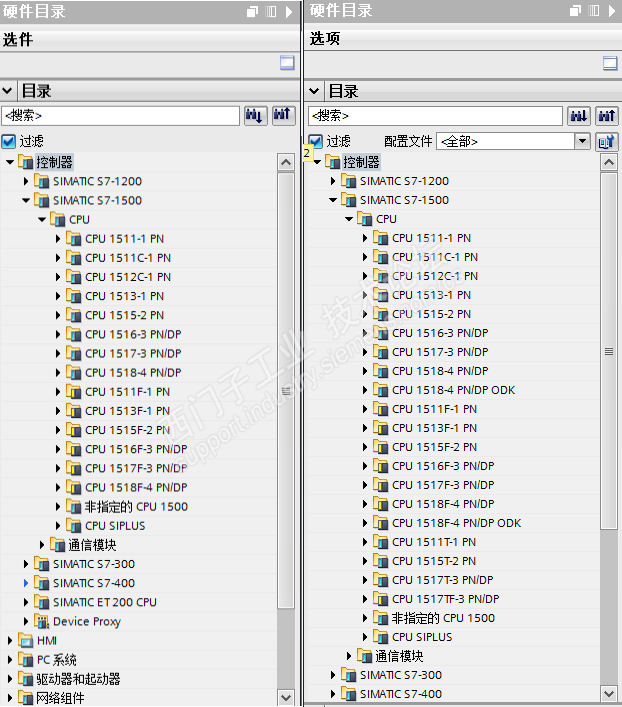Screen dimensions: 622x707
Task: Click the dock-pane icon in left title bar
Action: click(x=271, y=12)
